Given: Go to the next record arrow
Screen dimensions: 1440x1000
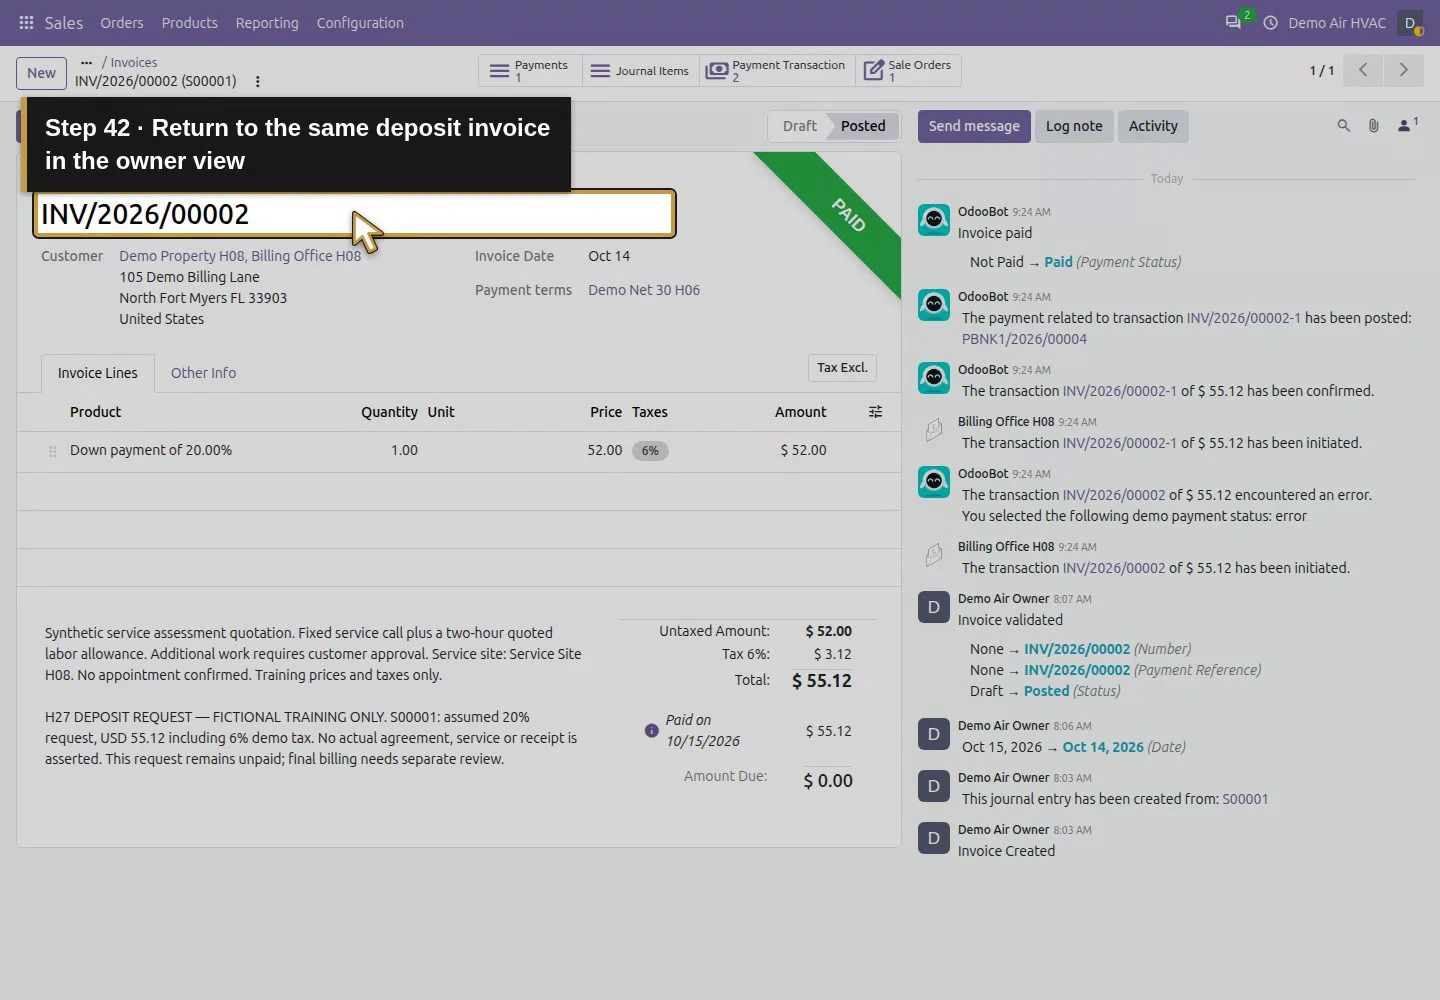Looking at the screenshot, I should (x=1403, y=70).
